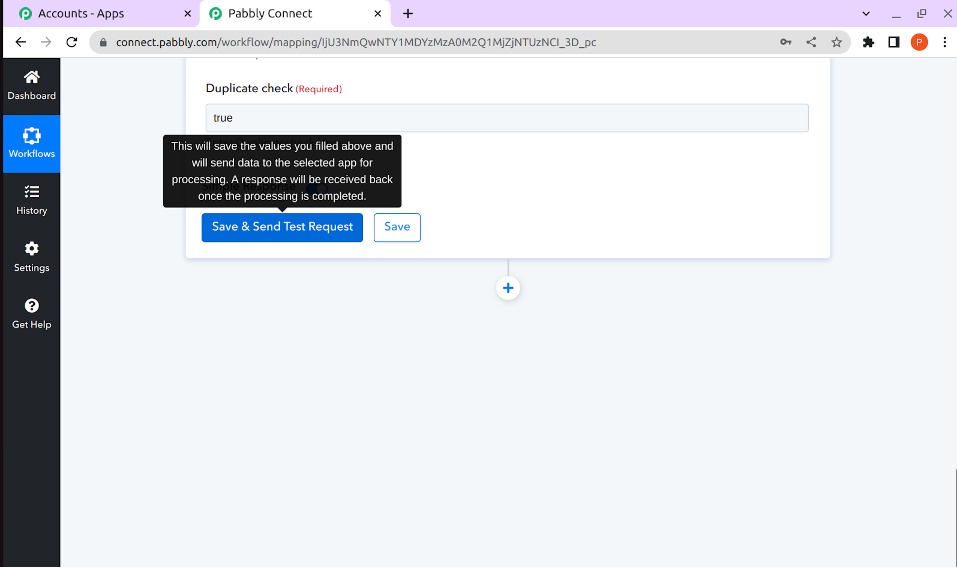The height and width of the screenshot is (568, 957).
Task: Go back to previous page
Action: pos(20,42)
